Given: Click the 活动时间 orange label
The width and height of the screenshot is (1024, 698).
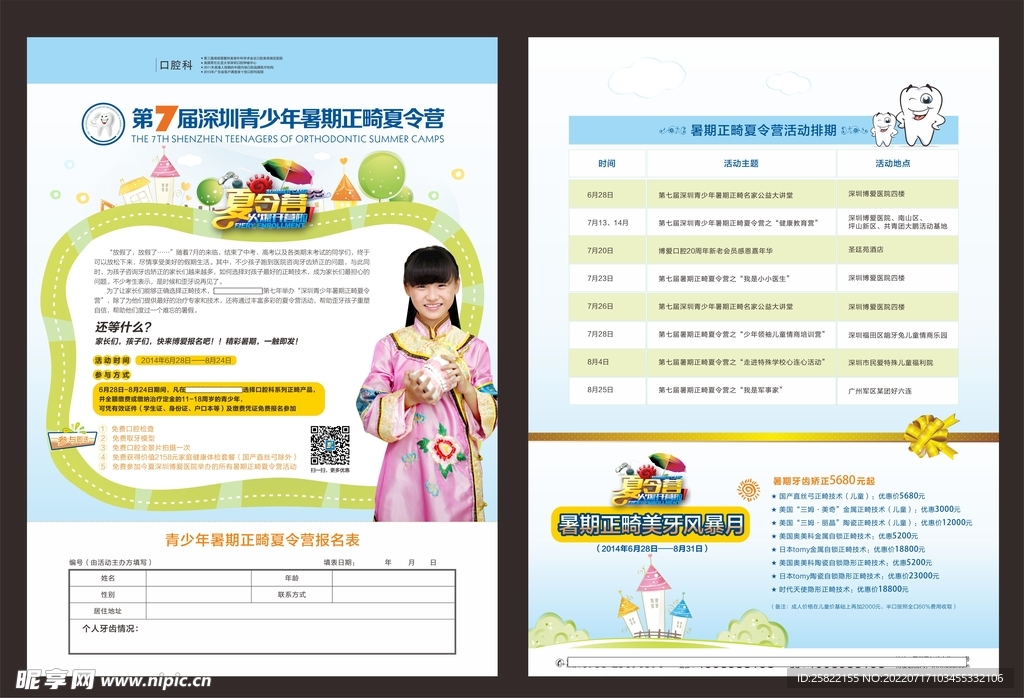Looking at the screenshot, I should click(112, 360).
